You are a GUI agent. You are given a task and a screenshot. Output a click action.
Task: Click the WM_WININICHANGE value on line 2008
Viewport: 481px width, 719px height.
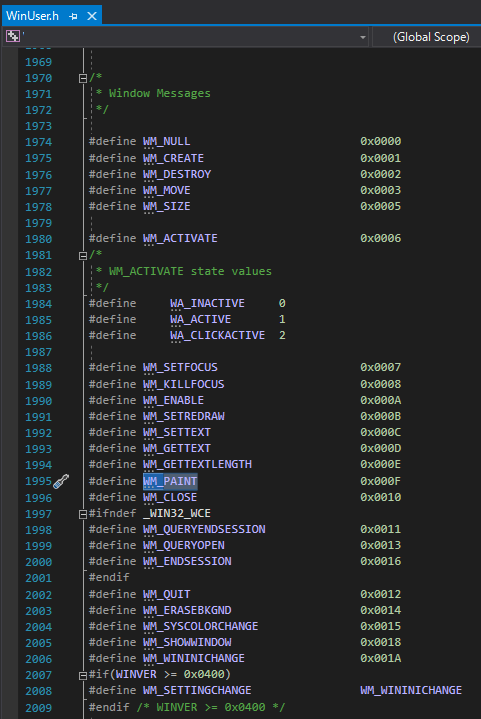(x=411, y=690)
